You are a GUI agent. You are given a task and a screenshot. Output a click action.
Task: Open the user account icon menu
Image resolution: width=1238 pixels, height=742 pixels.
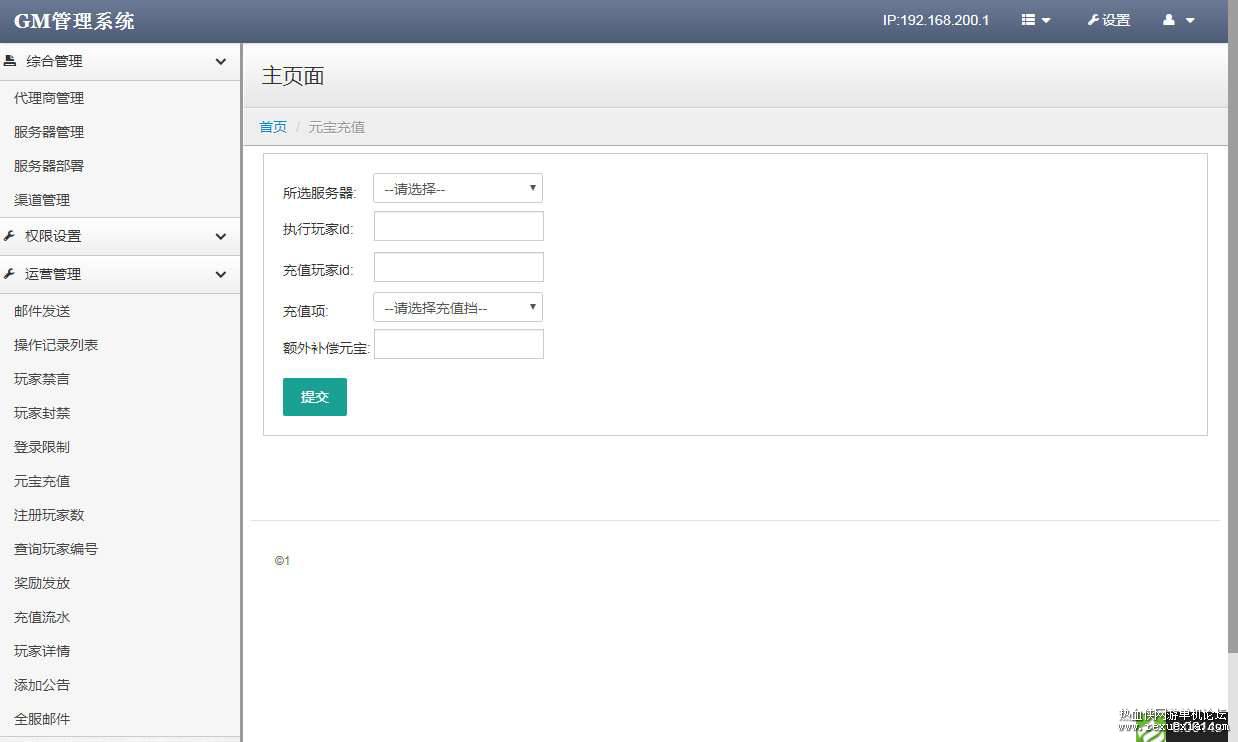pyautogui.click(x=1179, y=20)
